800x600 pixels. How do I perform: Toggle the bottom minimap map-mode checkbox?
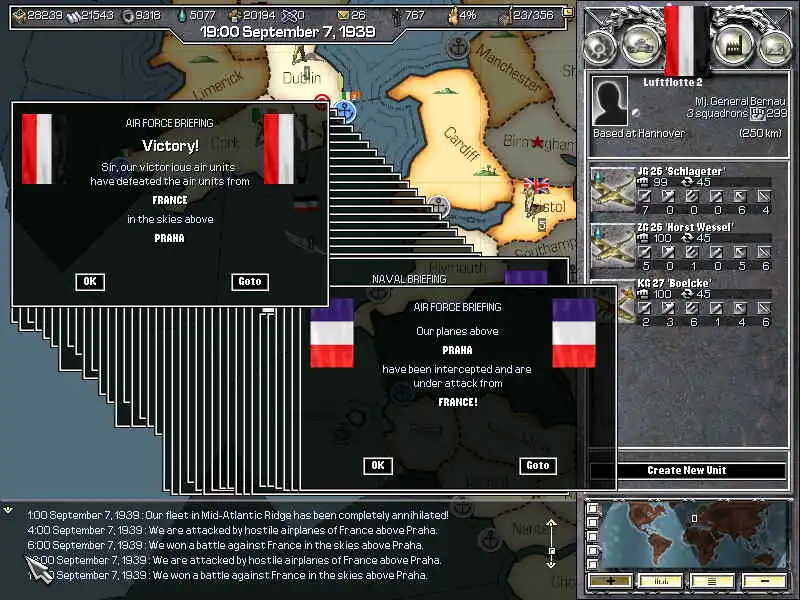tap(593, 564)
